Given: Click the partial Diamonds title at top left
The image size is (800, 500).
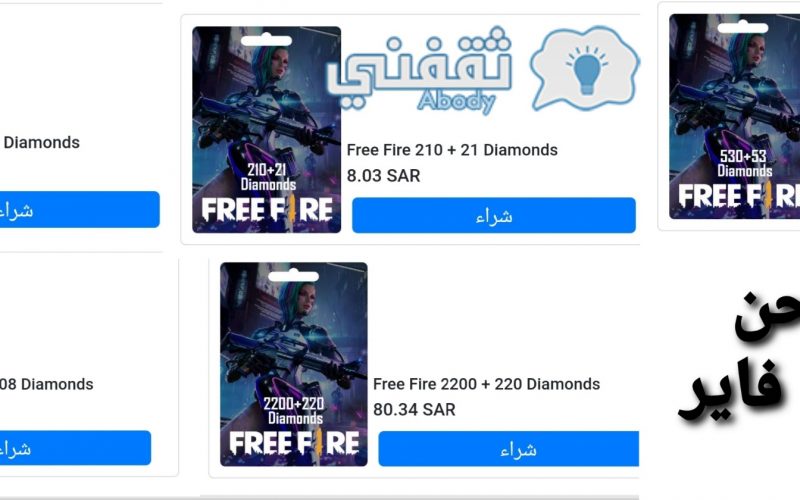Looking at the screenshot, I should click(41, 142).
